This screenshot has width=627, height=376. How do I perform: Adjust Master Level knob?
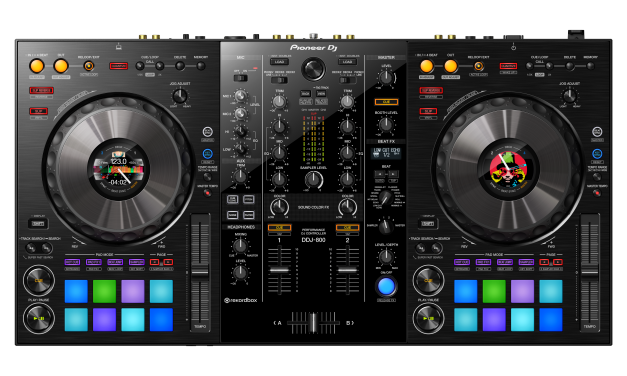[386, 77]
